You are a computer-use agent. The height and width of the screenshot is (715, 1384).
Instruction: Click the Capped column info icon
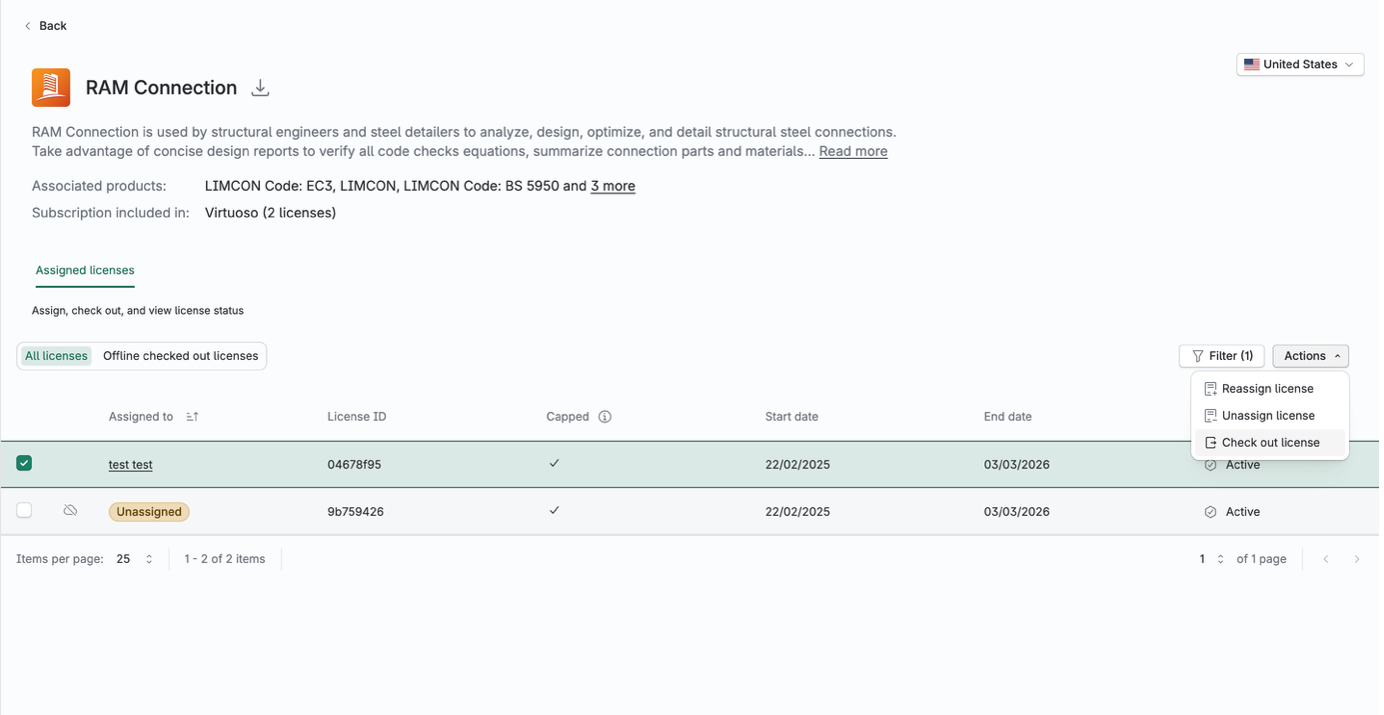tap(605, 417)
